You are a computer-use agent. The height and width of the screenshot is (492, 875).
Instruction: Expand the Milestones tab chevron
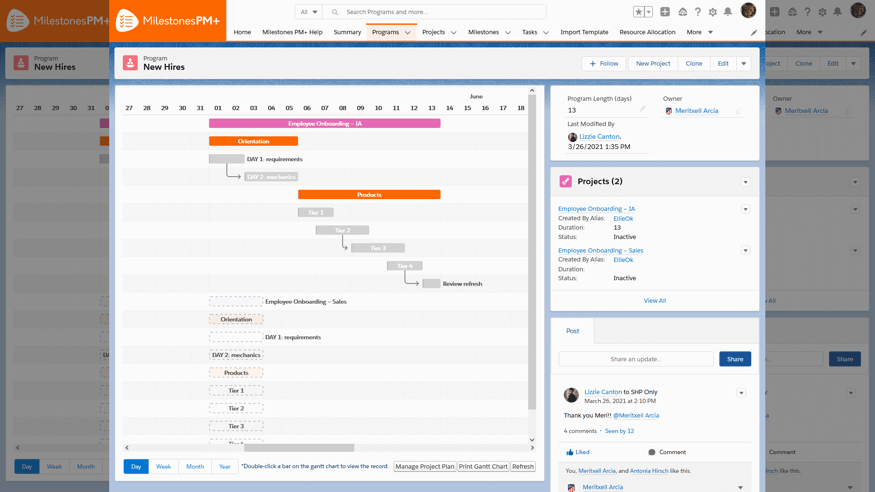point(508,32)
